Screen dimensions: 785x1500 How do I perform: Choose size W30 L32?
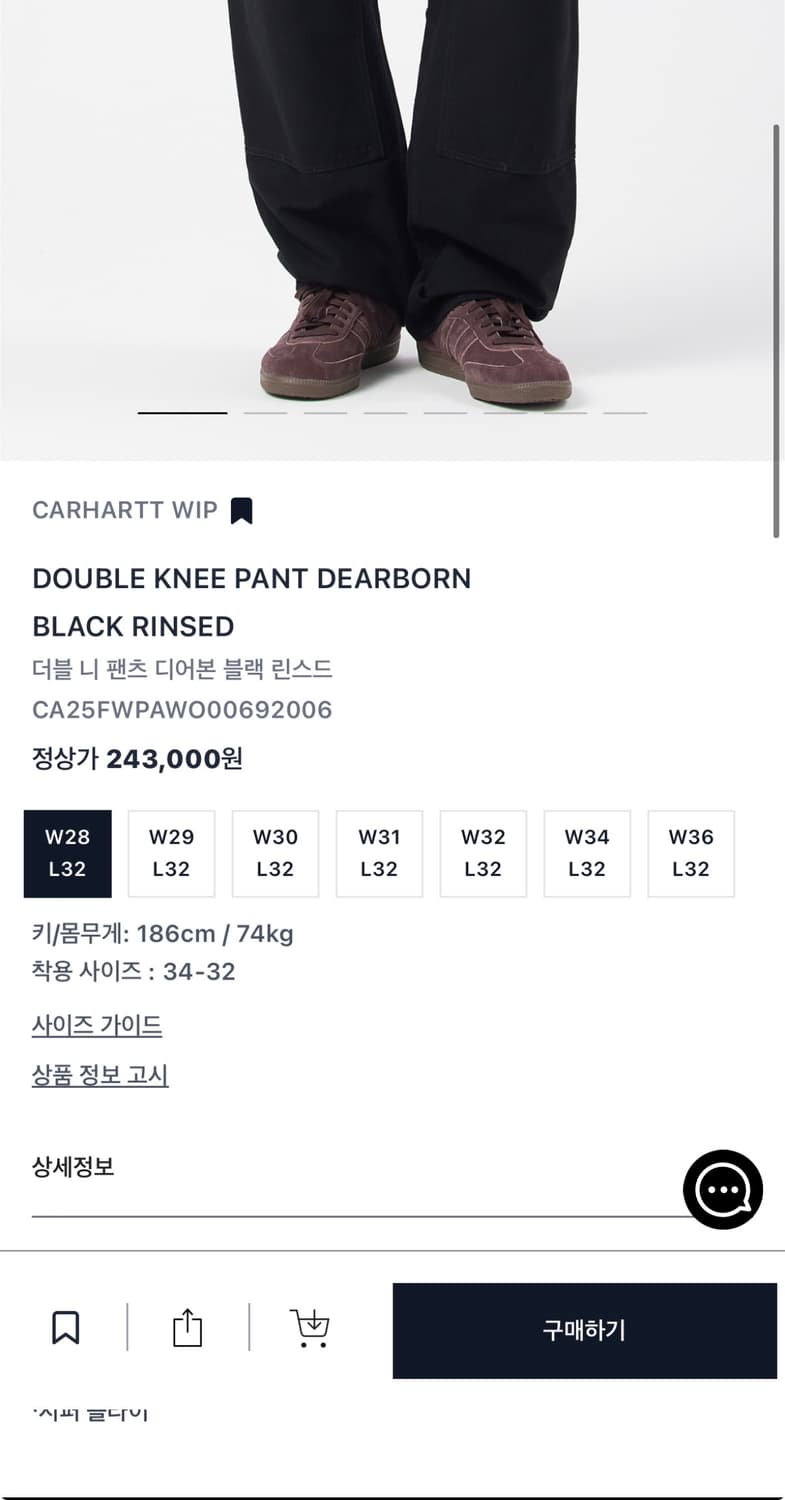tap(275, 853)
